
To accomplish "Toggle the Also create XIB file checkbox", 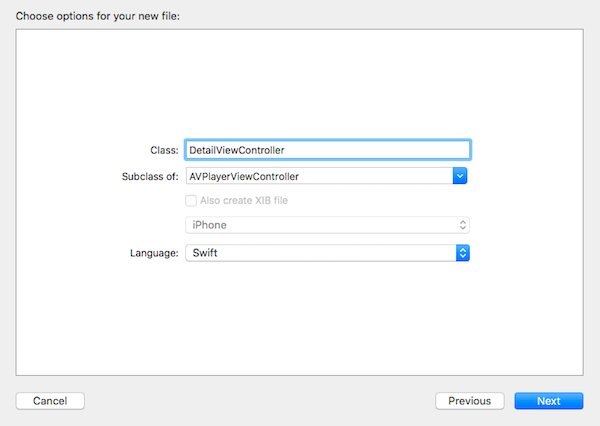I will (191, 200).
